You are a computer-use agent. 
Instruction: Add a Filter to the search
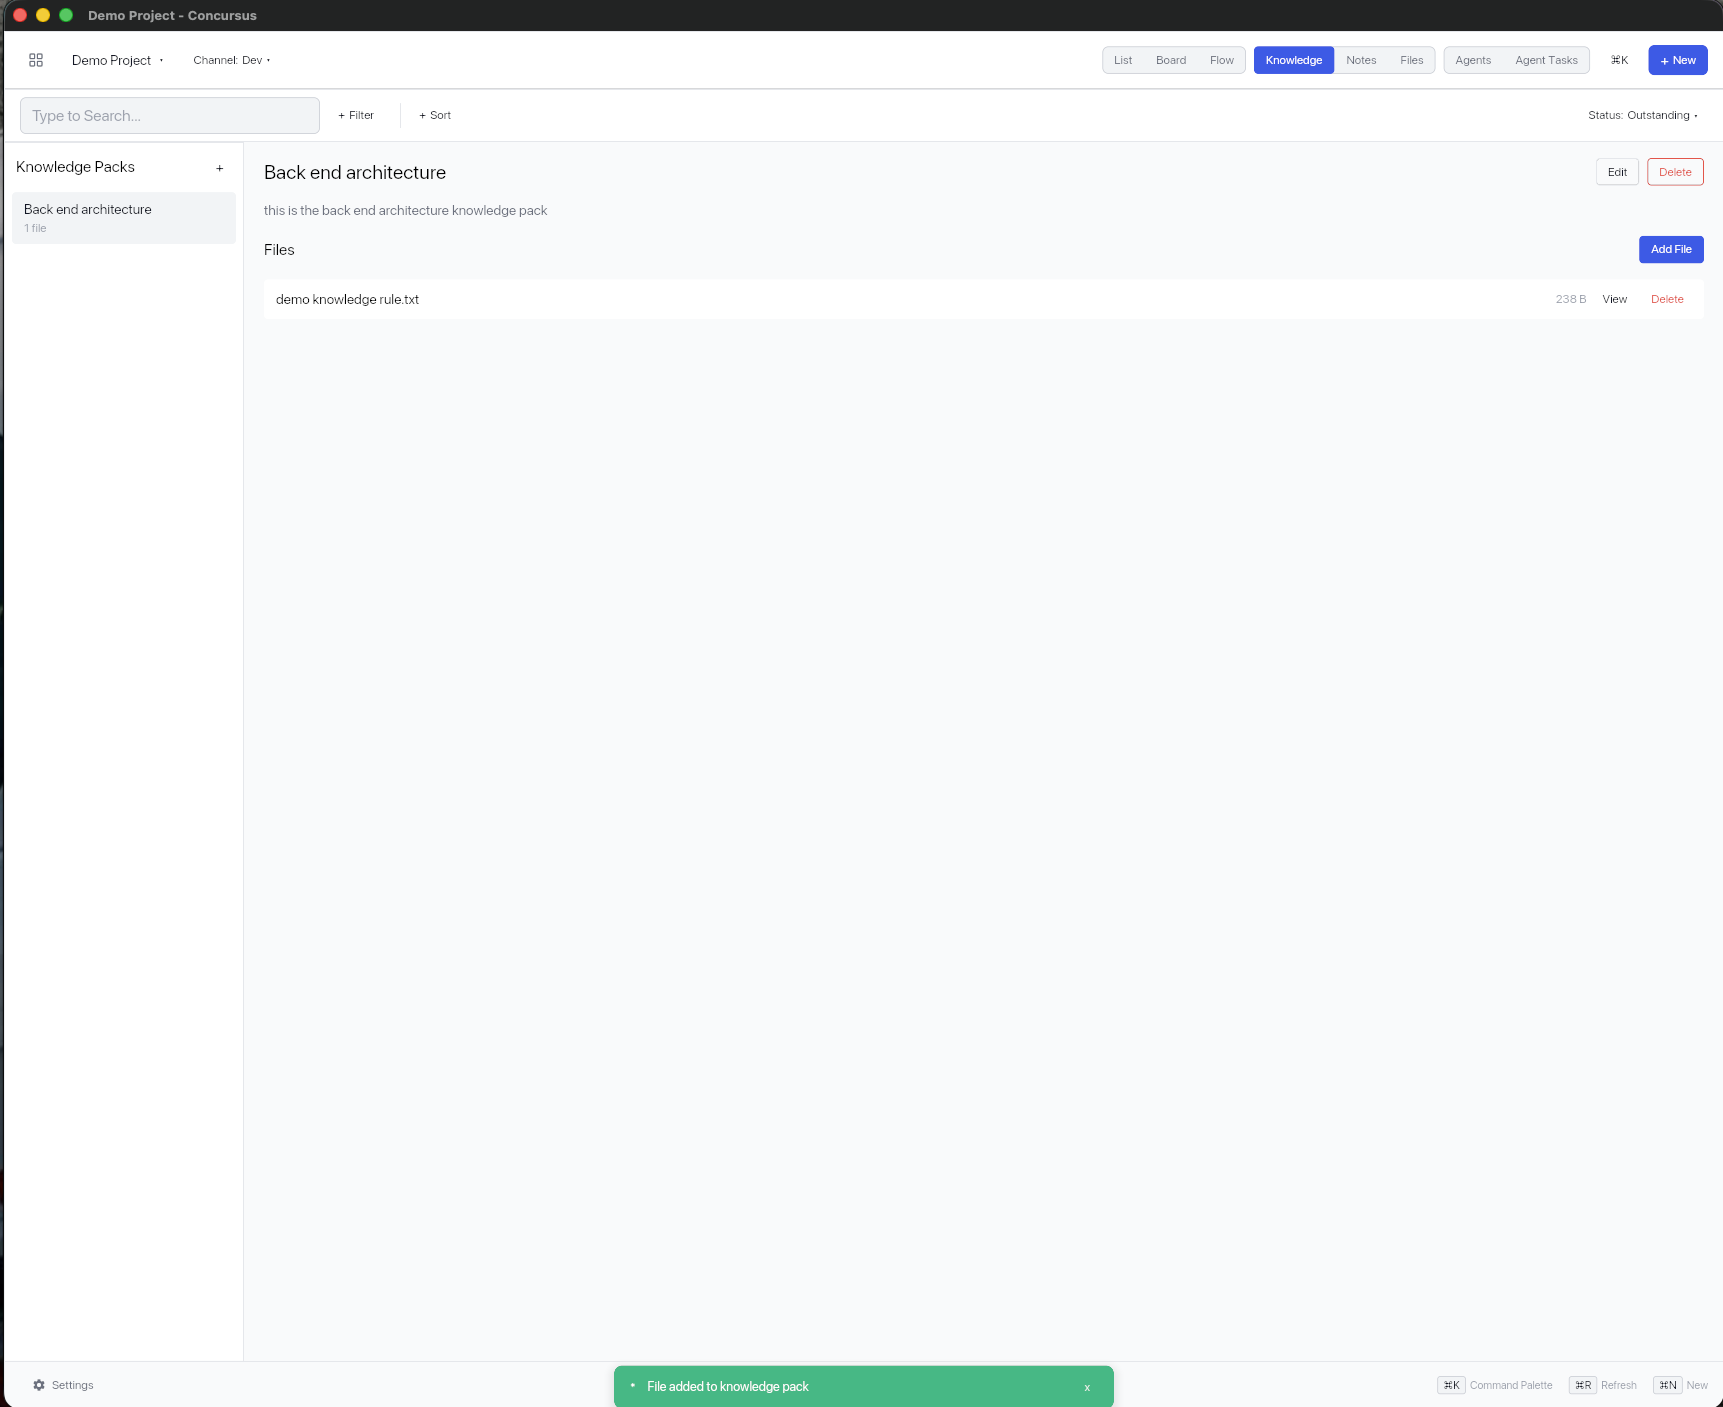pos(356,115)
